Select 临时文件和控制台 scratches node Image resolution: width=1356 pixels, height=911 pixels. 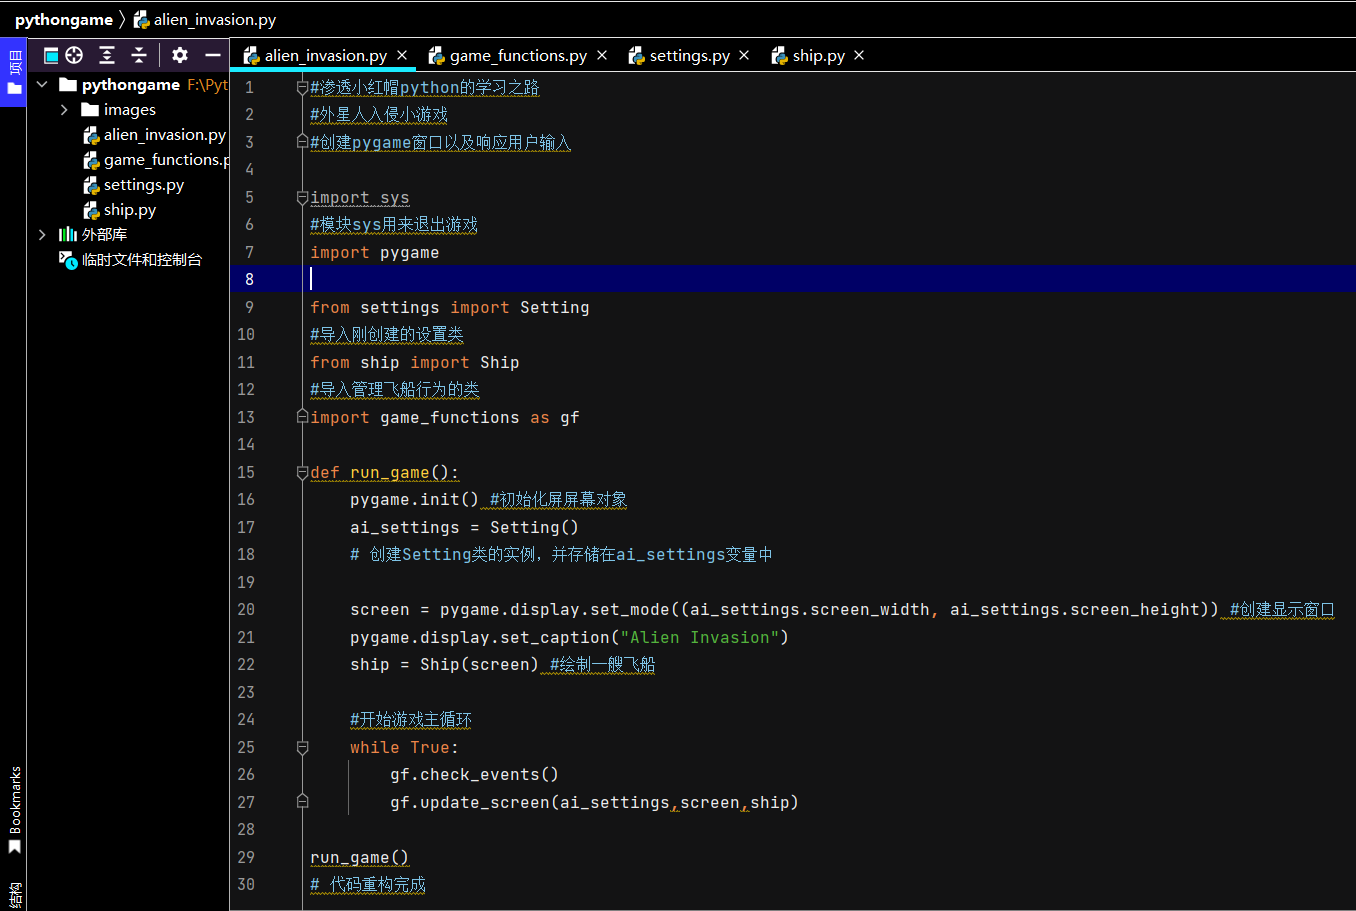142,260
